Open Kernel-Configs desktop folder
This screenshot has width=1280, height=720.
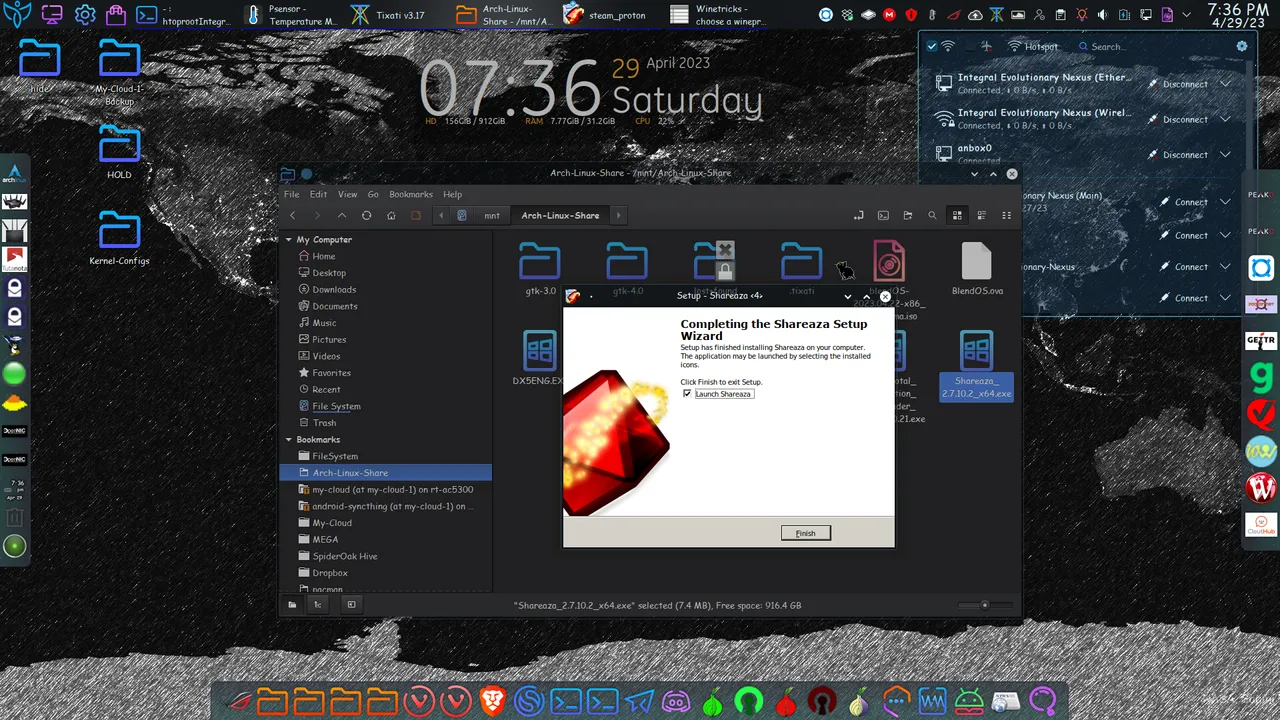pyautogui.click(x=119, y=238)
